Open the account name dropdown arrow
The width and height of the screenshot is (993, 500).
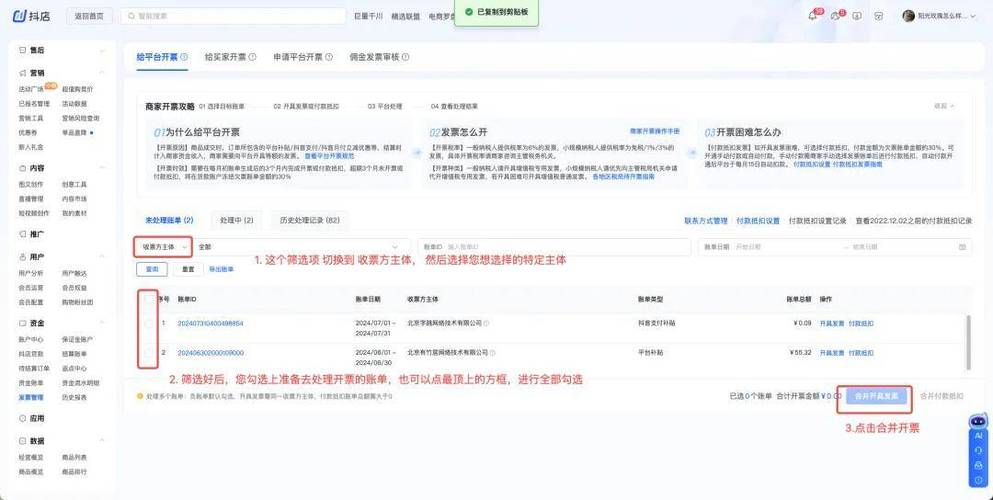click(x=973, y=16)
